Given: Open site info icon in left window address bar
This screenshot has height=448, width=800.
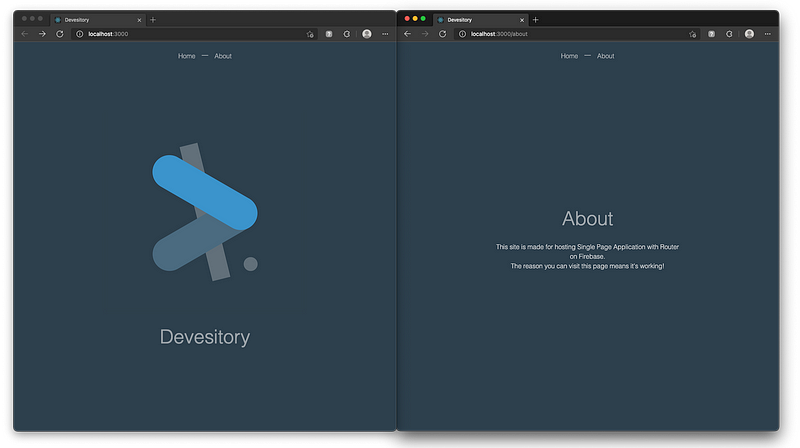Looking at the screenshot, I should coord(80,34).
